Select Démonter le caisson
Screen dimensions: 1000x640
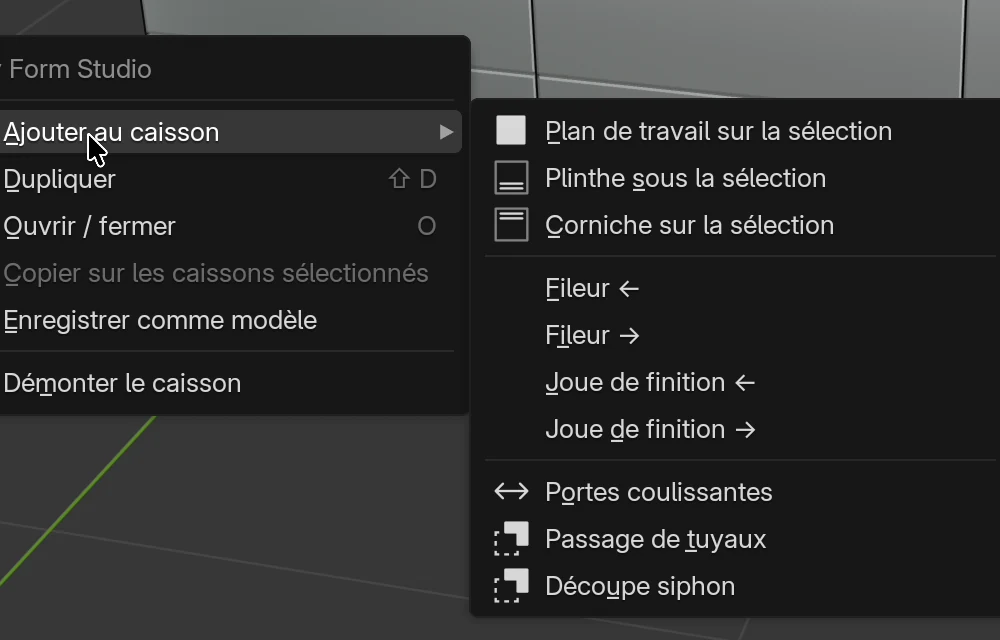pos(230,383)
